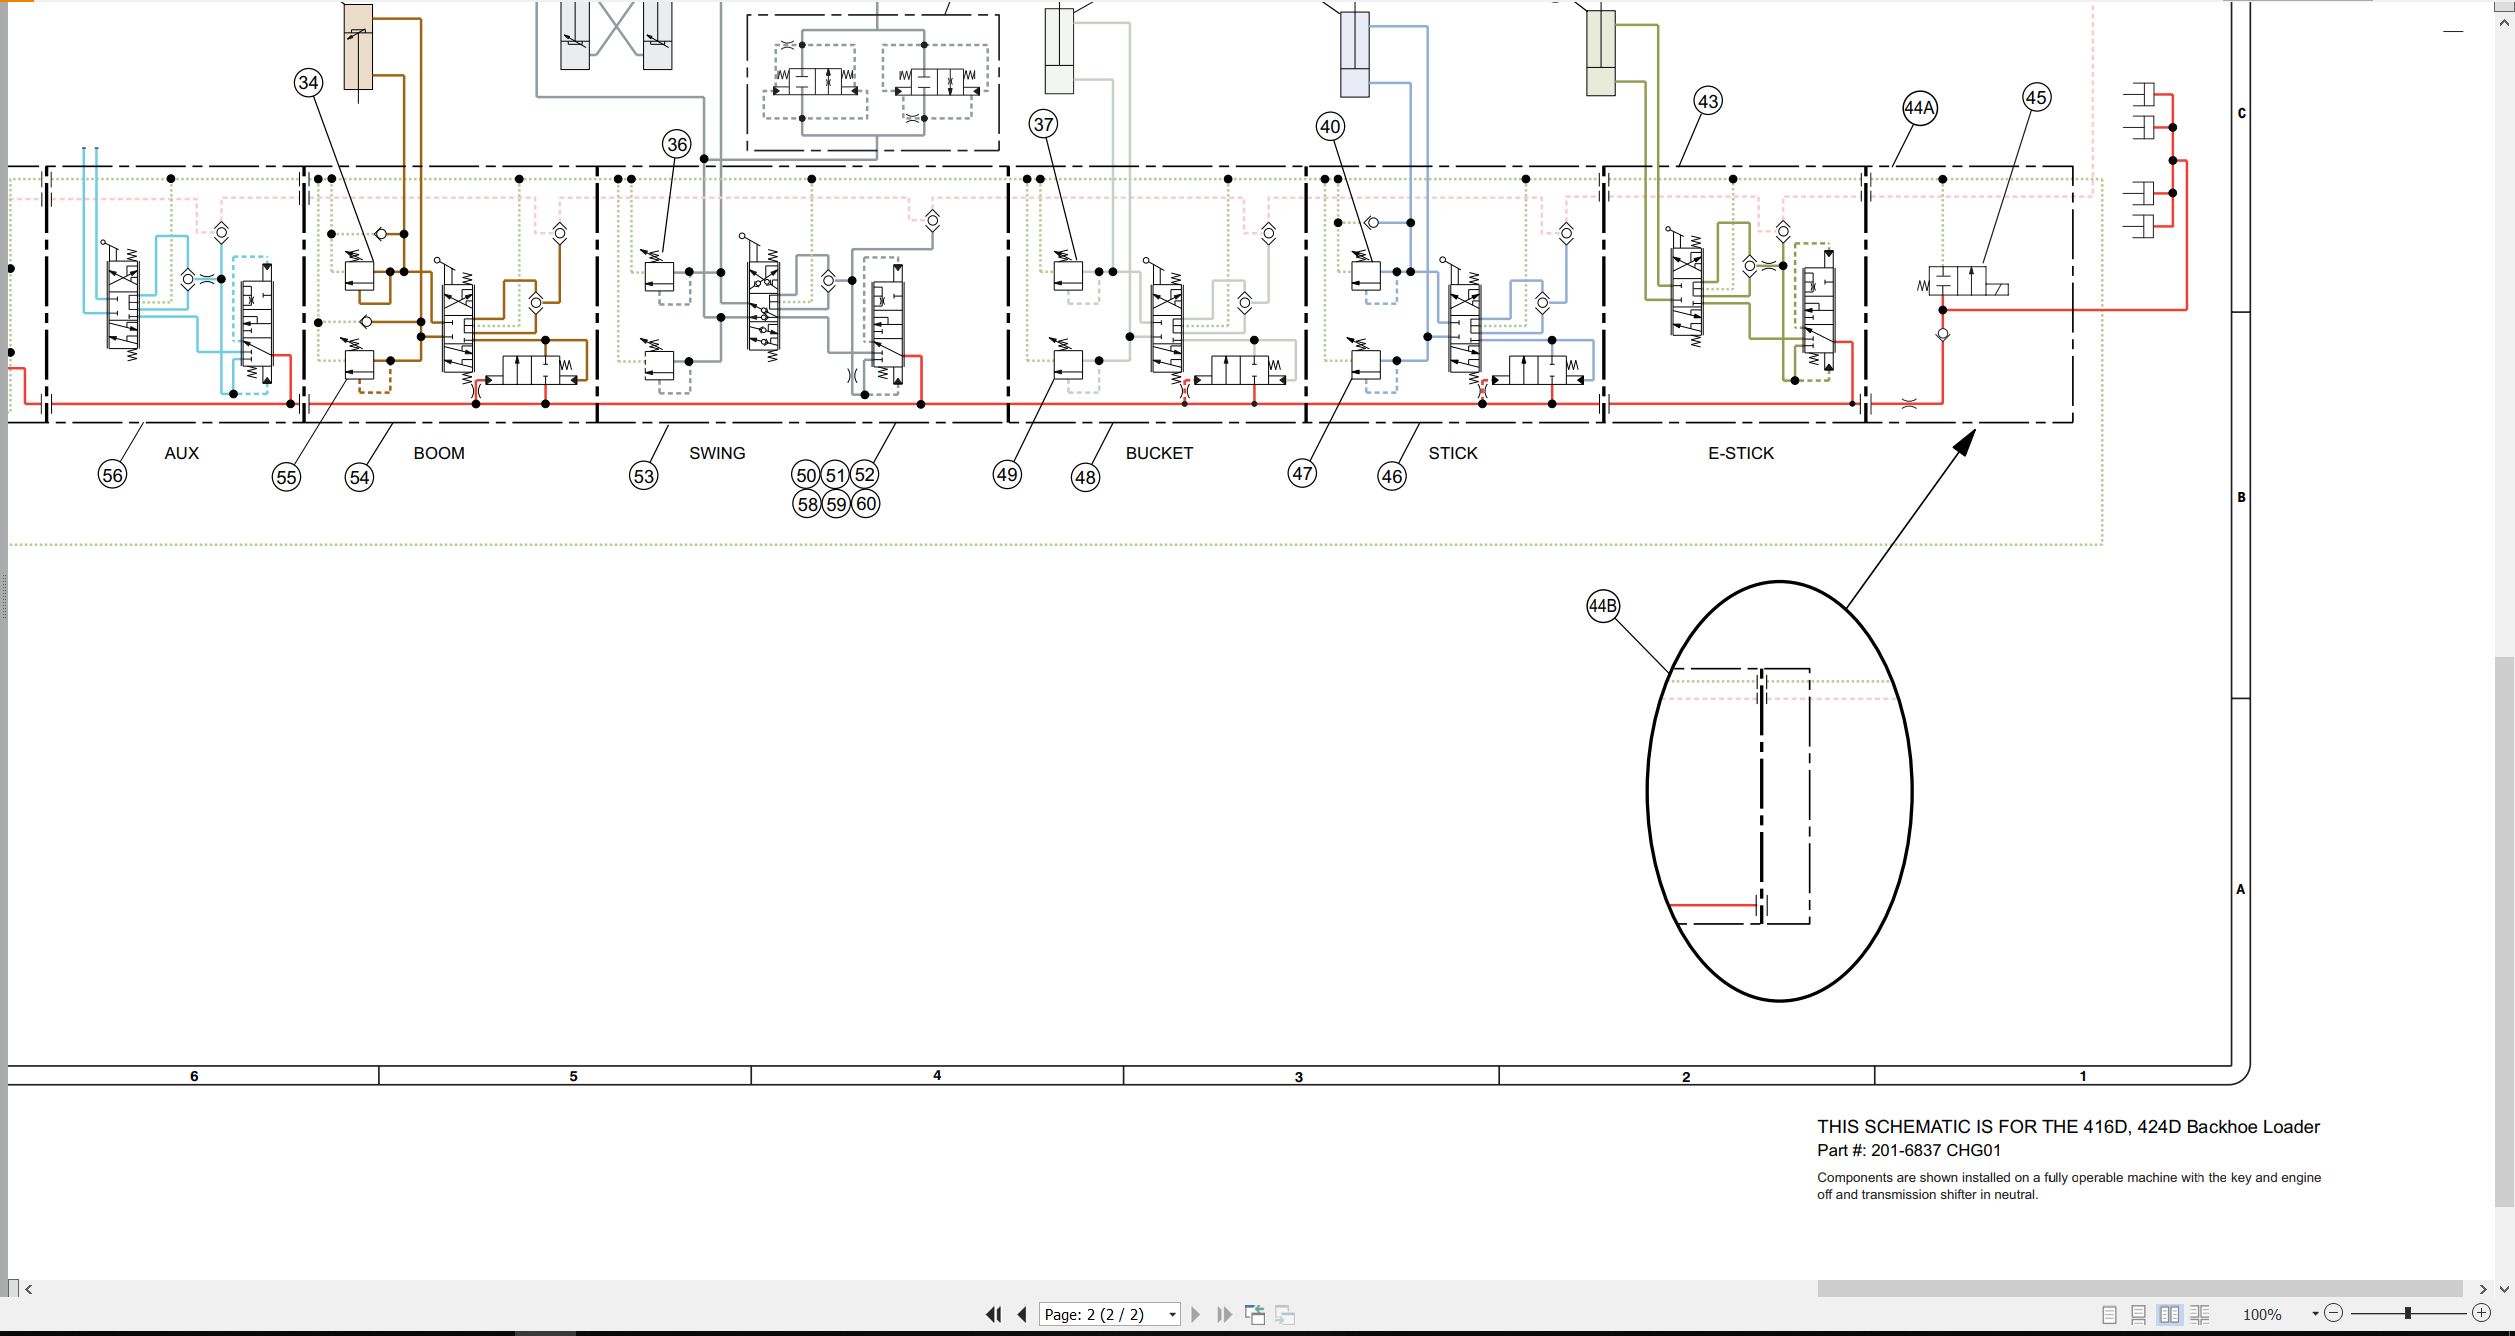Click callout number 55
The image size is (2515, 1336).
(286, 477)
